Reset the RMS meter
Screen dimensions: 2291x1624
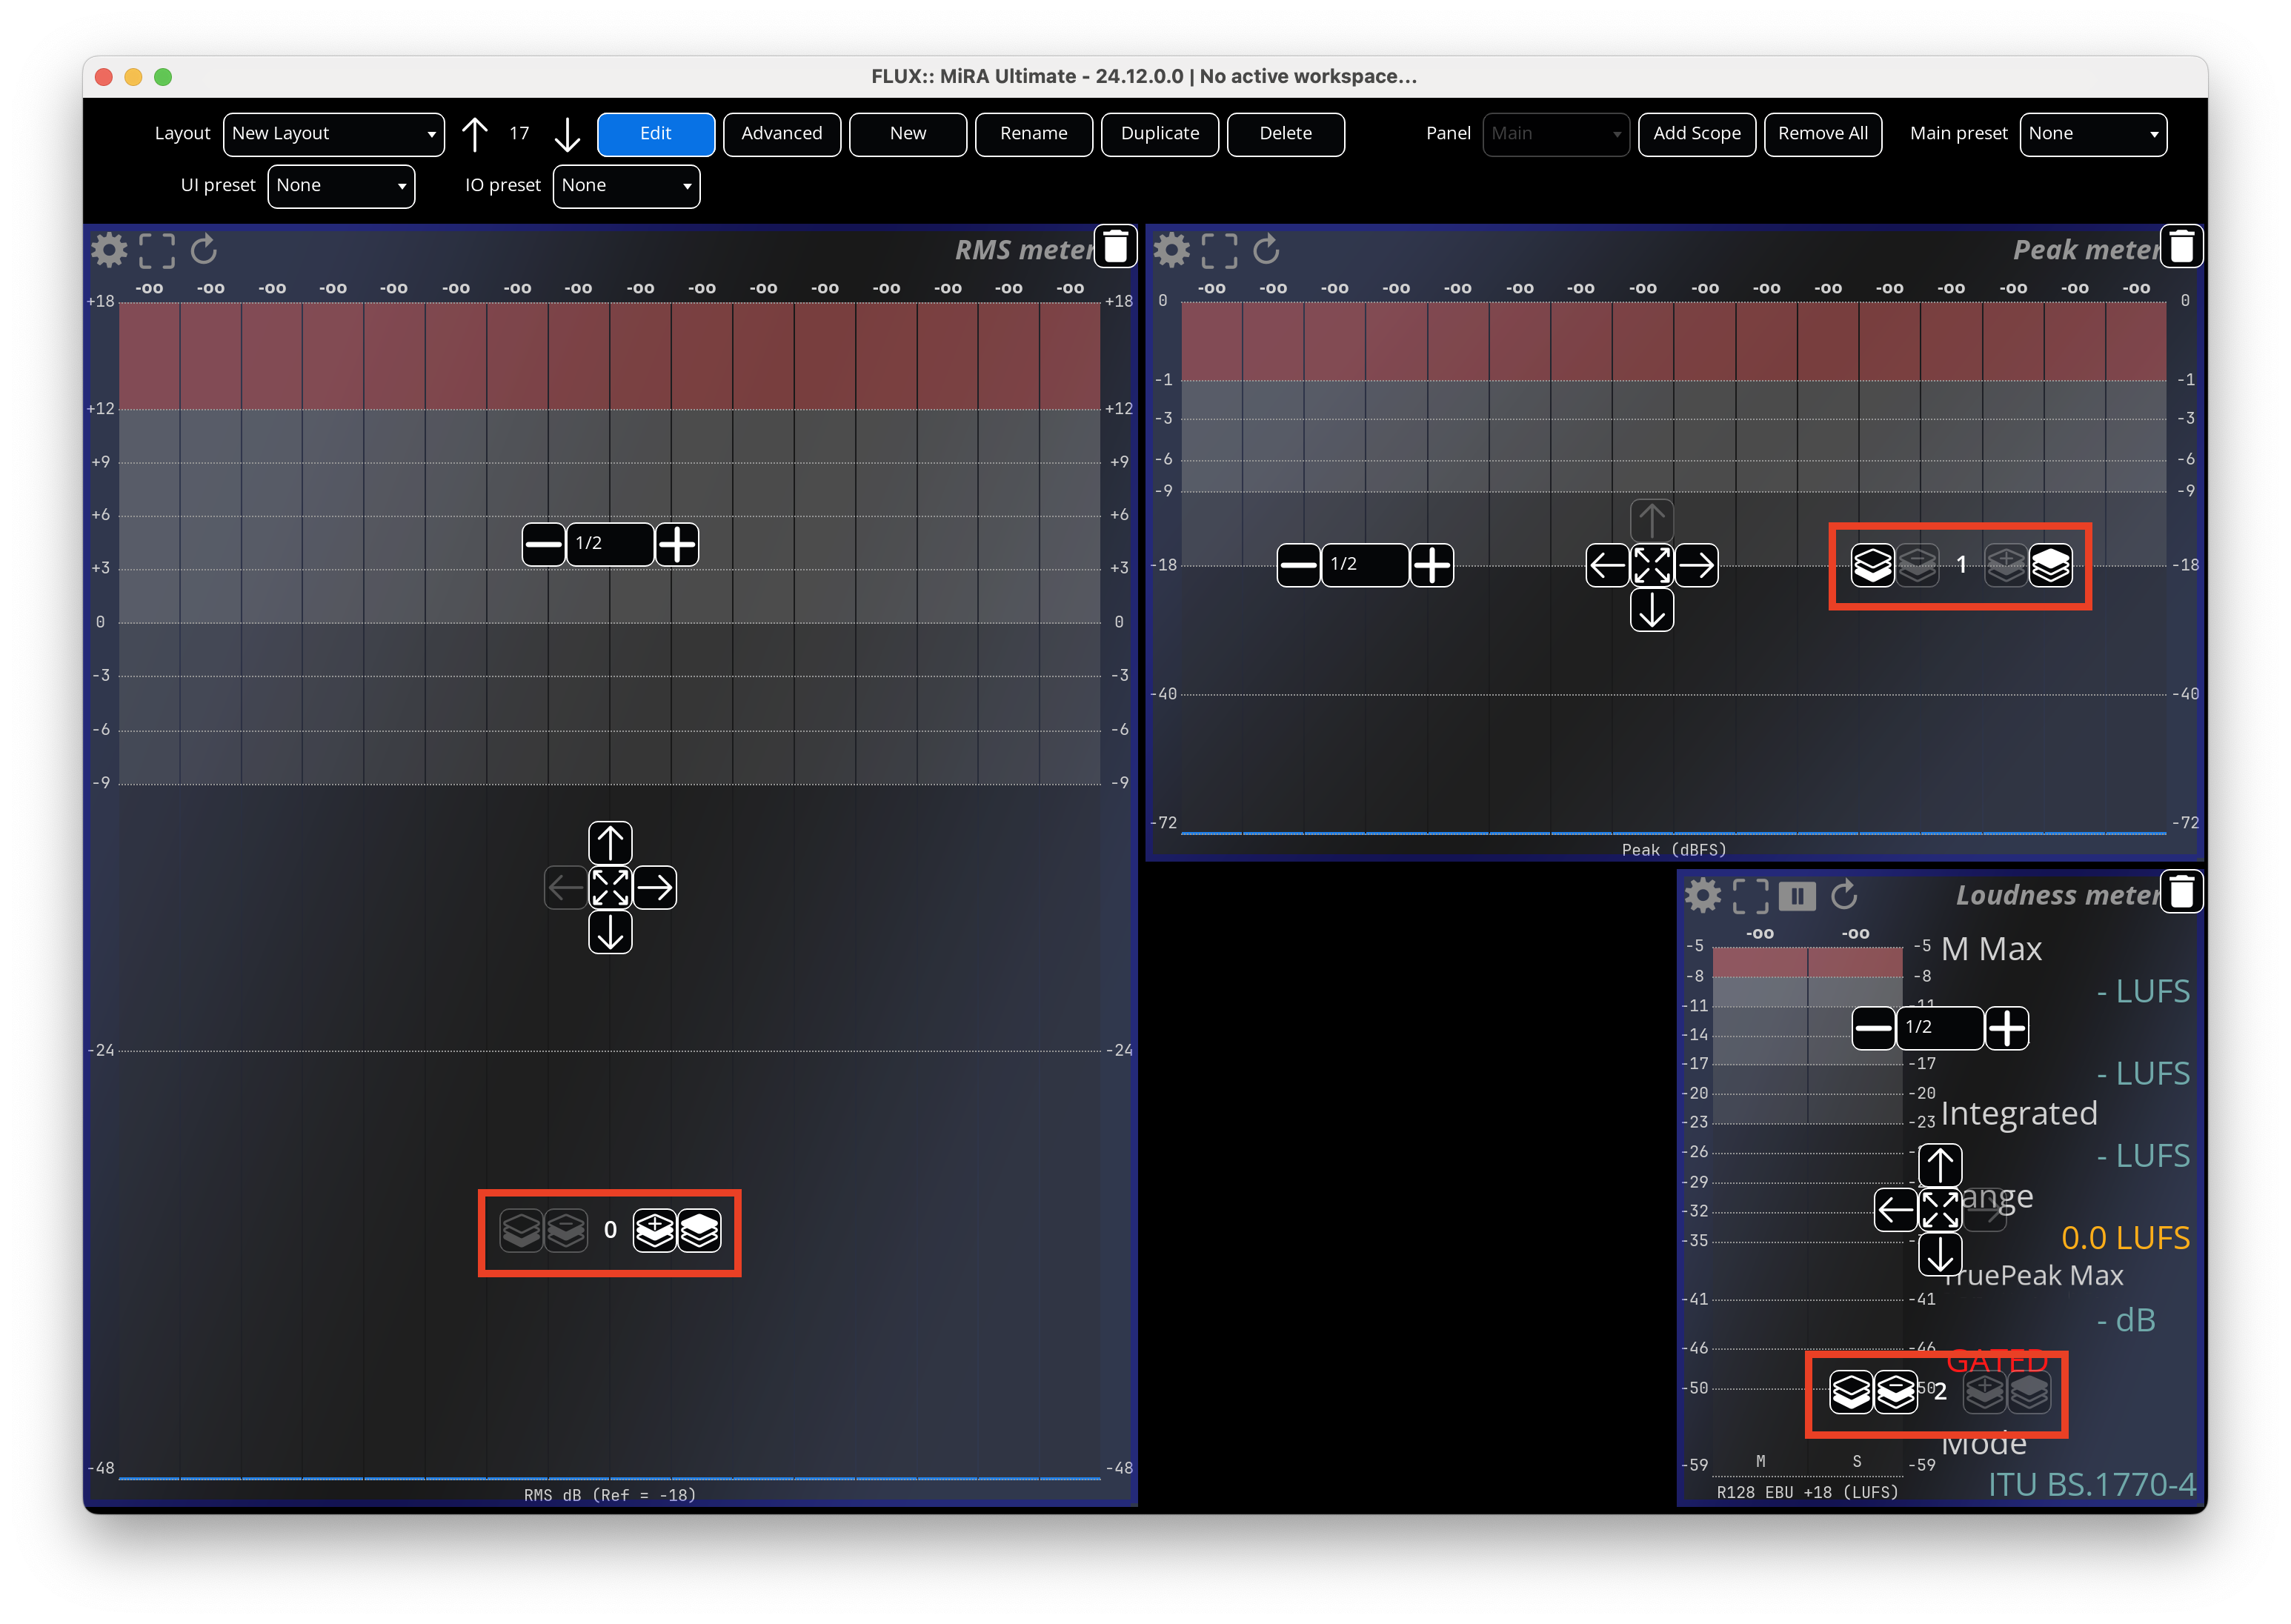coord(204,250)
